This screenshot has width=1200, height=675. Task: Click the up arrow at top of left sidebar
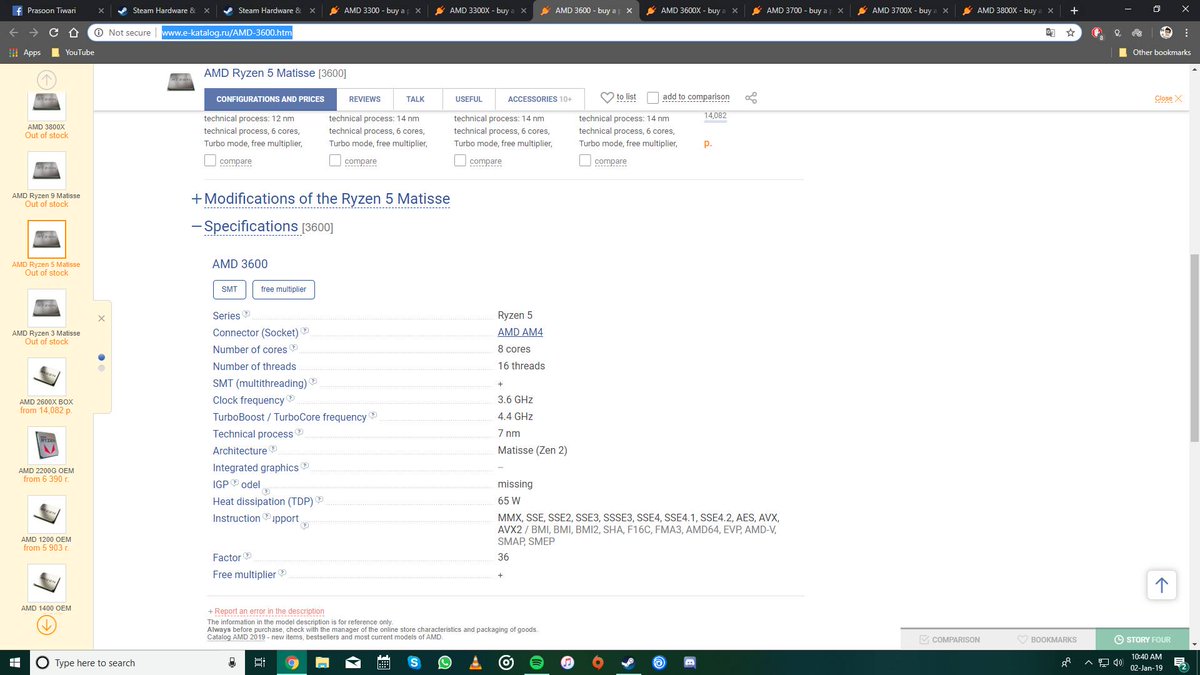[x=47, y=79]
